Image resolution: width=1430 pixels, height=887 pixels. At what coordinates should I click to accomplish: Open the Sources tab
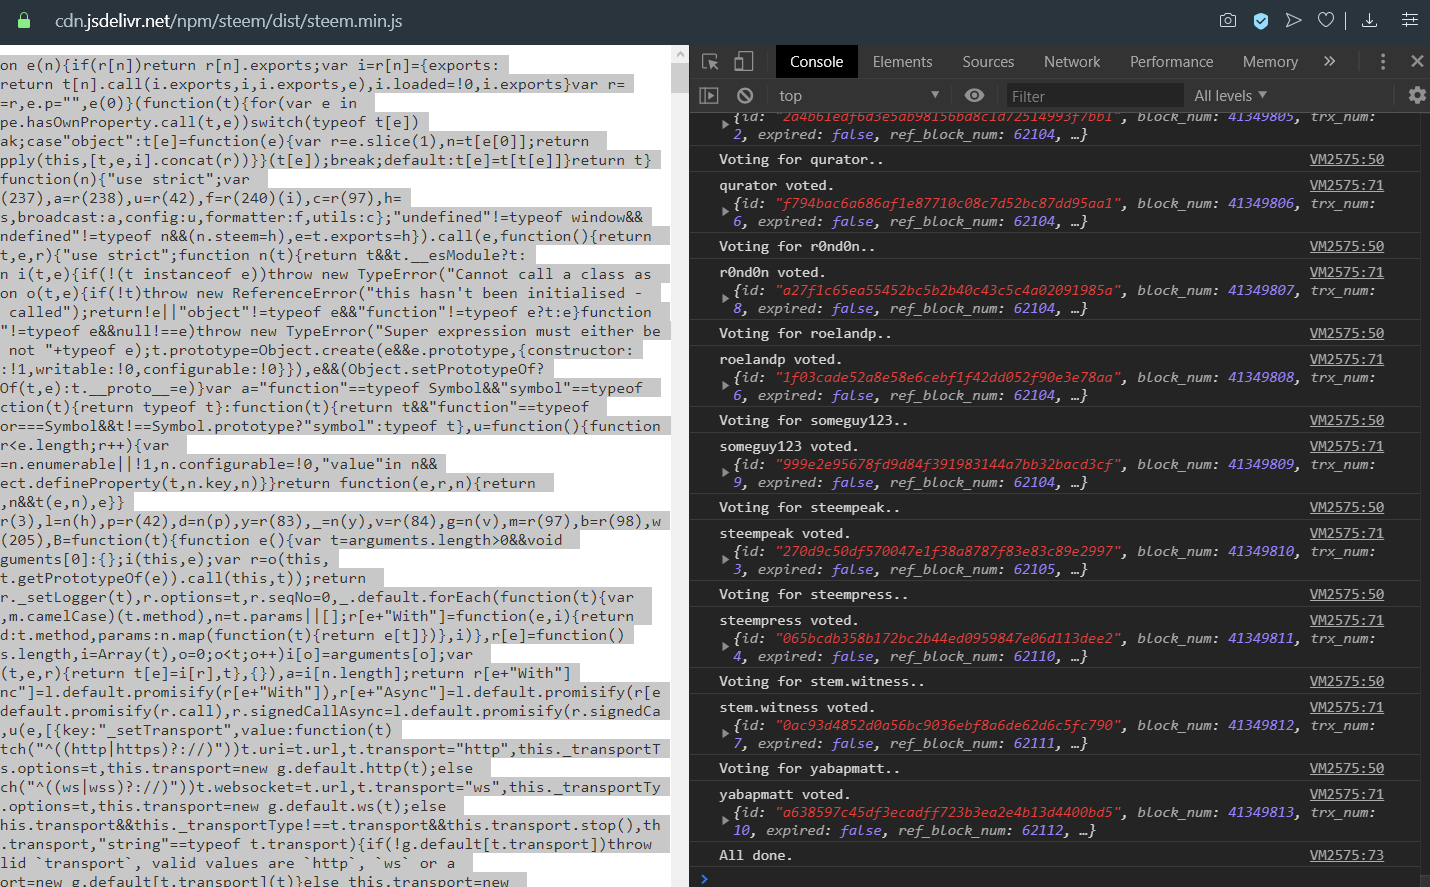point(988,62)
